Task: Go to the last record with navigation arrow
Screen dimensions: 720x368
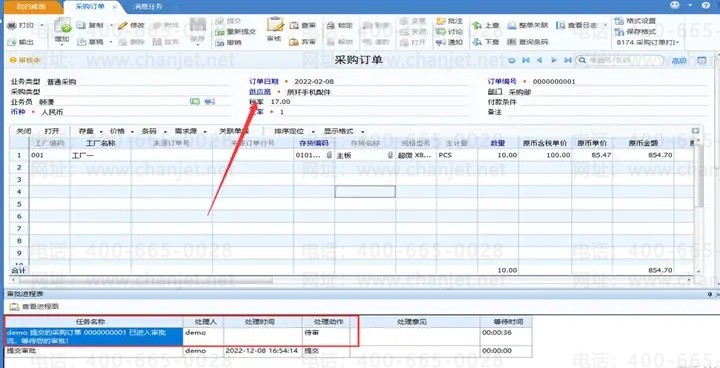Action: pyautogui.click(x=568, y=60)
